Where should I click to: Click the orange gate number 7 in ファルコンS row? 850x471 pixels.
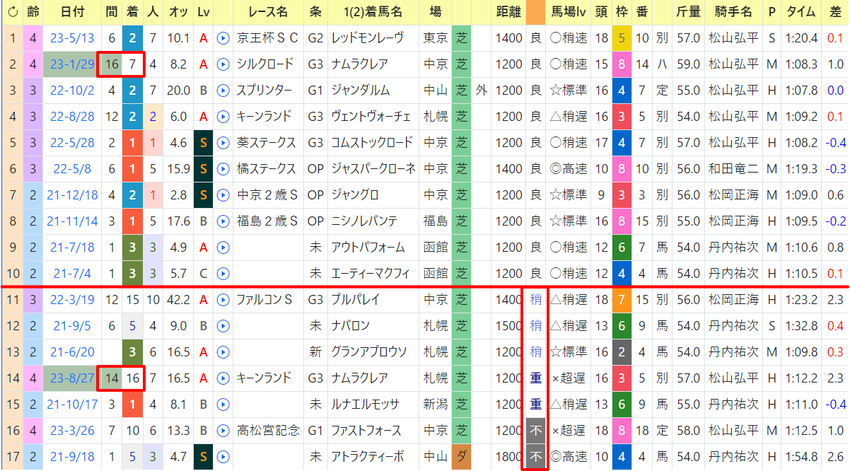[x=621, y=300]
